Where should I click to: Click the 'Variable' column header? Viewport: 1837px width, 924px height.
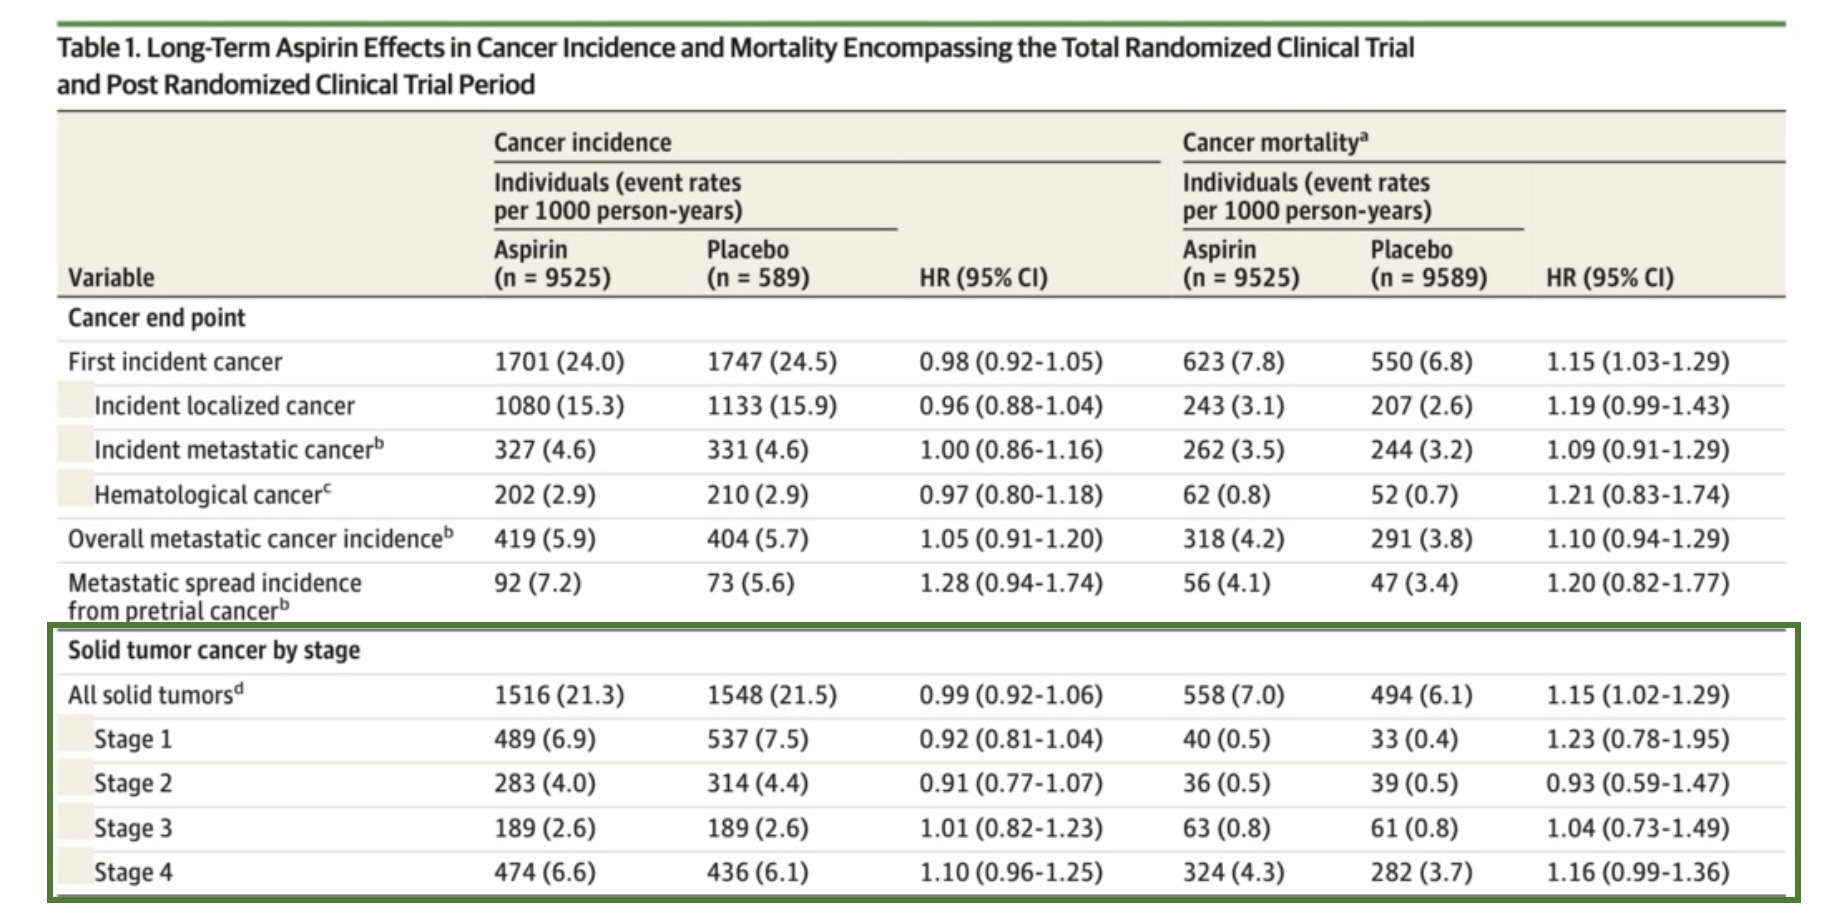(x=111, y=277)
